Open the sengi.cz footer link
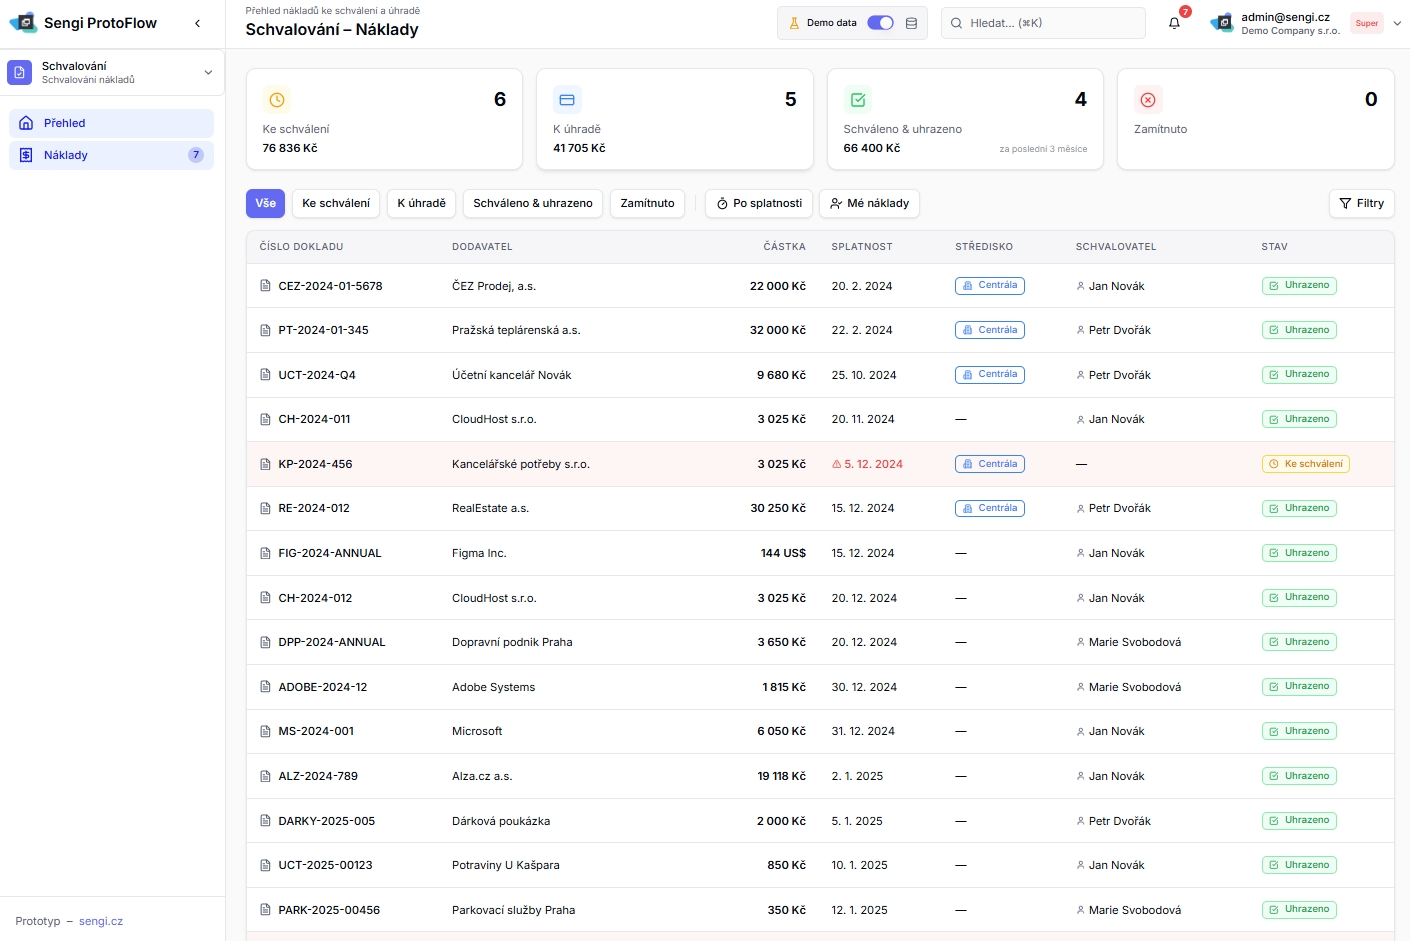 click(x=101, y=921)
